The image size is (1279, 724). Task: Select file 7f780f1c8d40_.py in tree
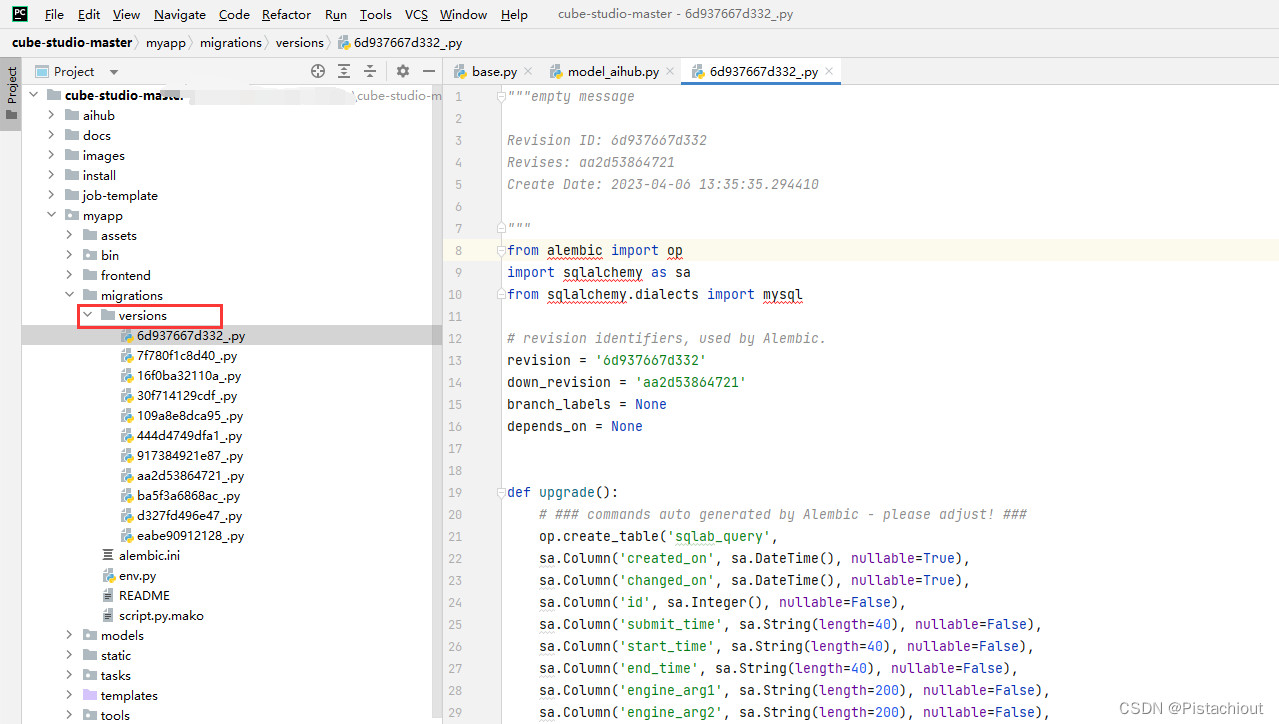click(x=187, y=355)
